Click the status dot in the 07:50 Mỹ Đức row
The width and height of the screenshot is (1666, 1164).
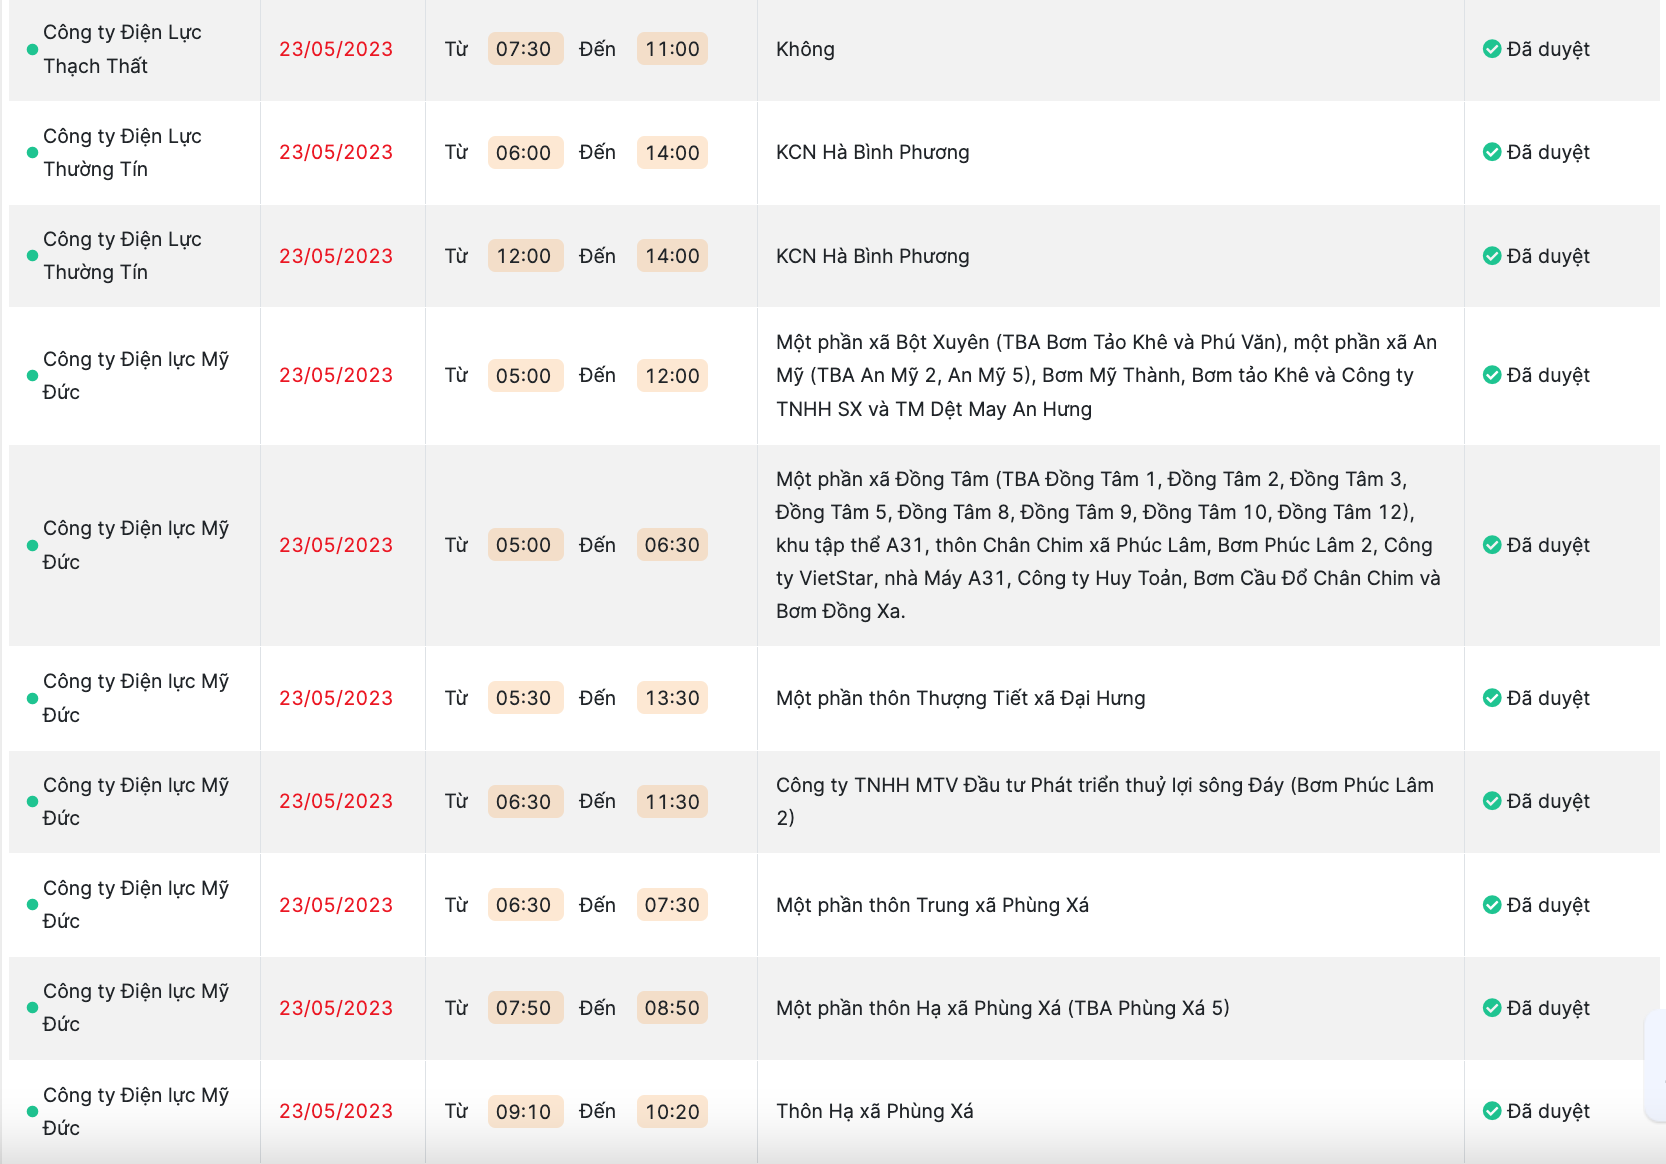tap(32, 1008)
